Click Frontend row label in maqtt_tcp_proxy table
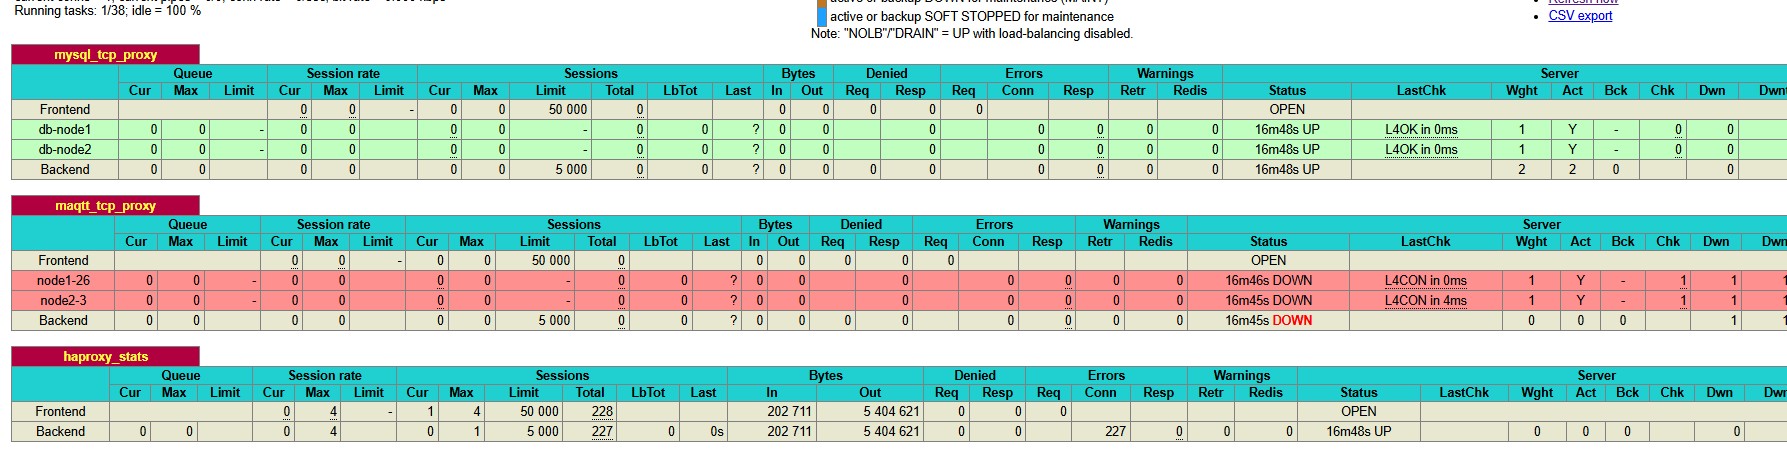The width and height of the screenshot is (1787, 473). tap(63, 261)
